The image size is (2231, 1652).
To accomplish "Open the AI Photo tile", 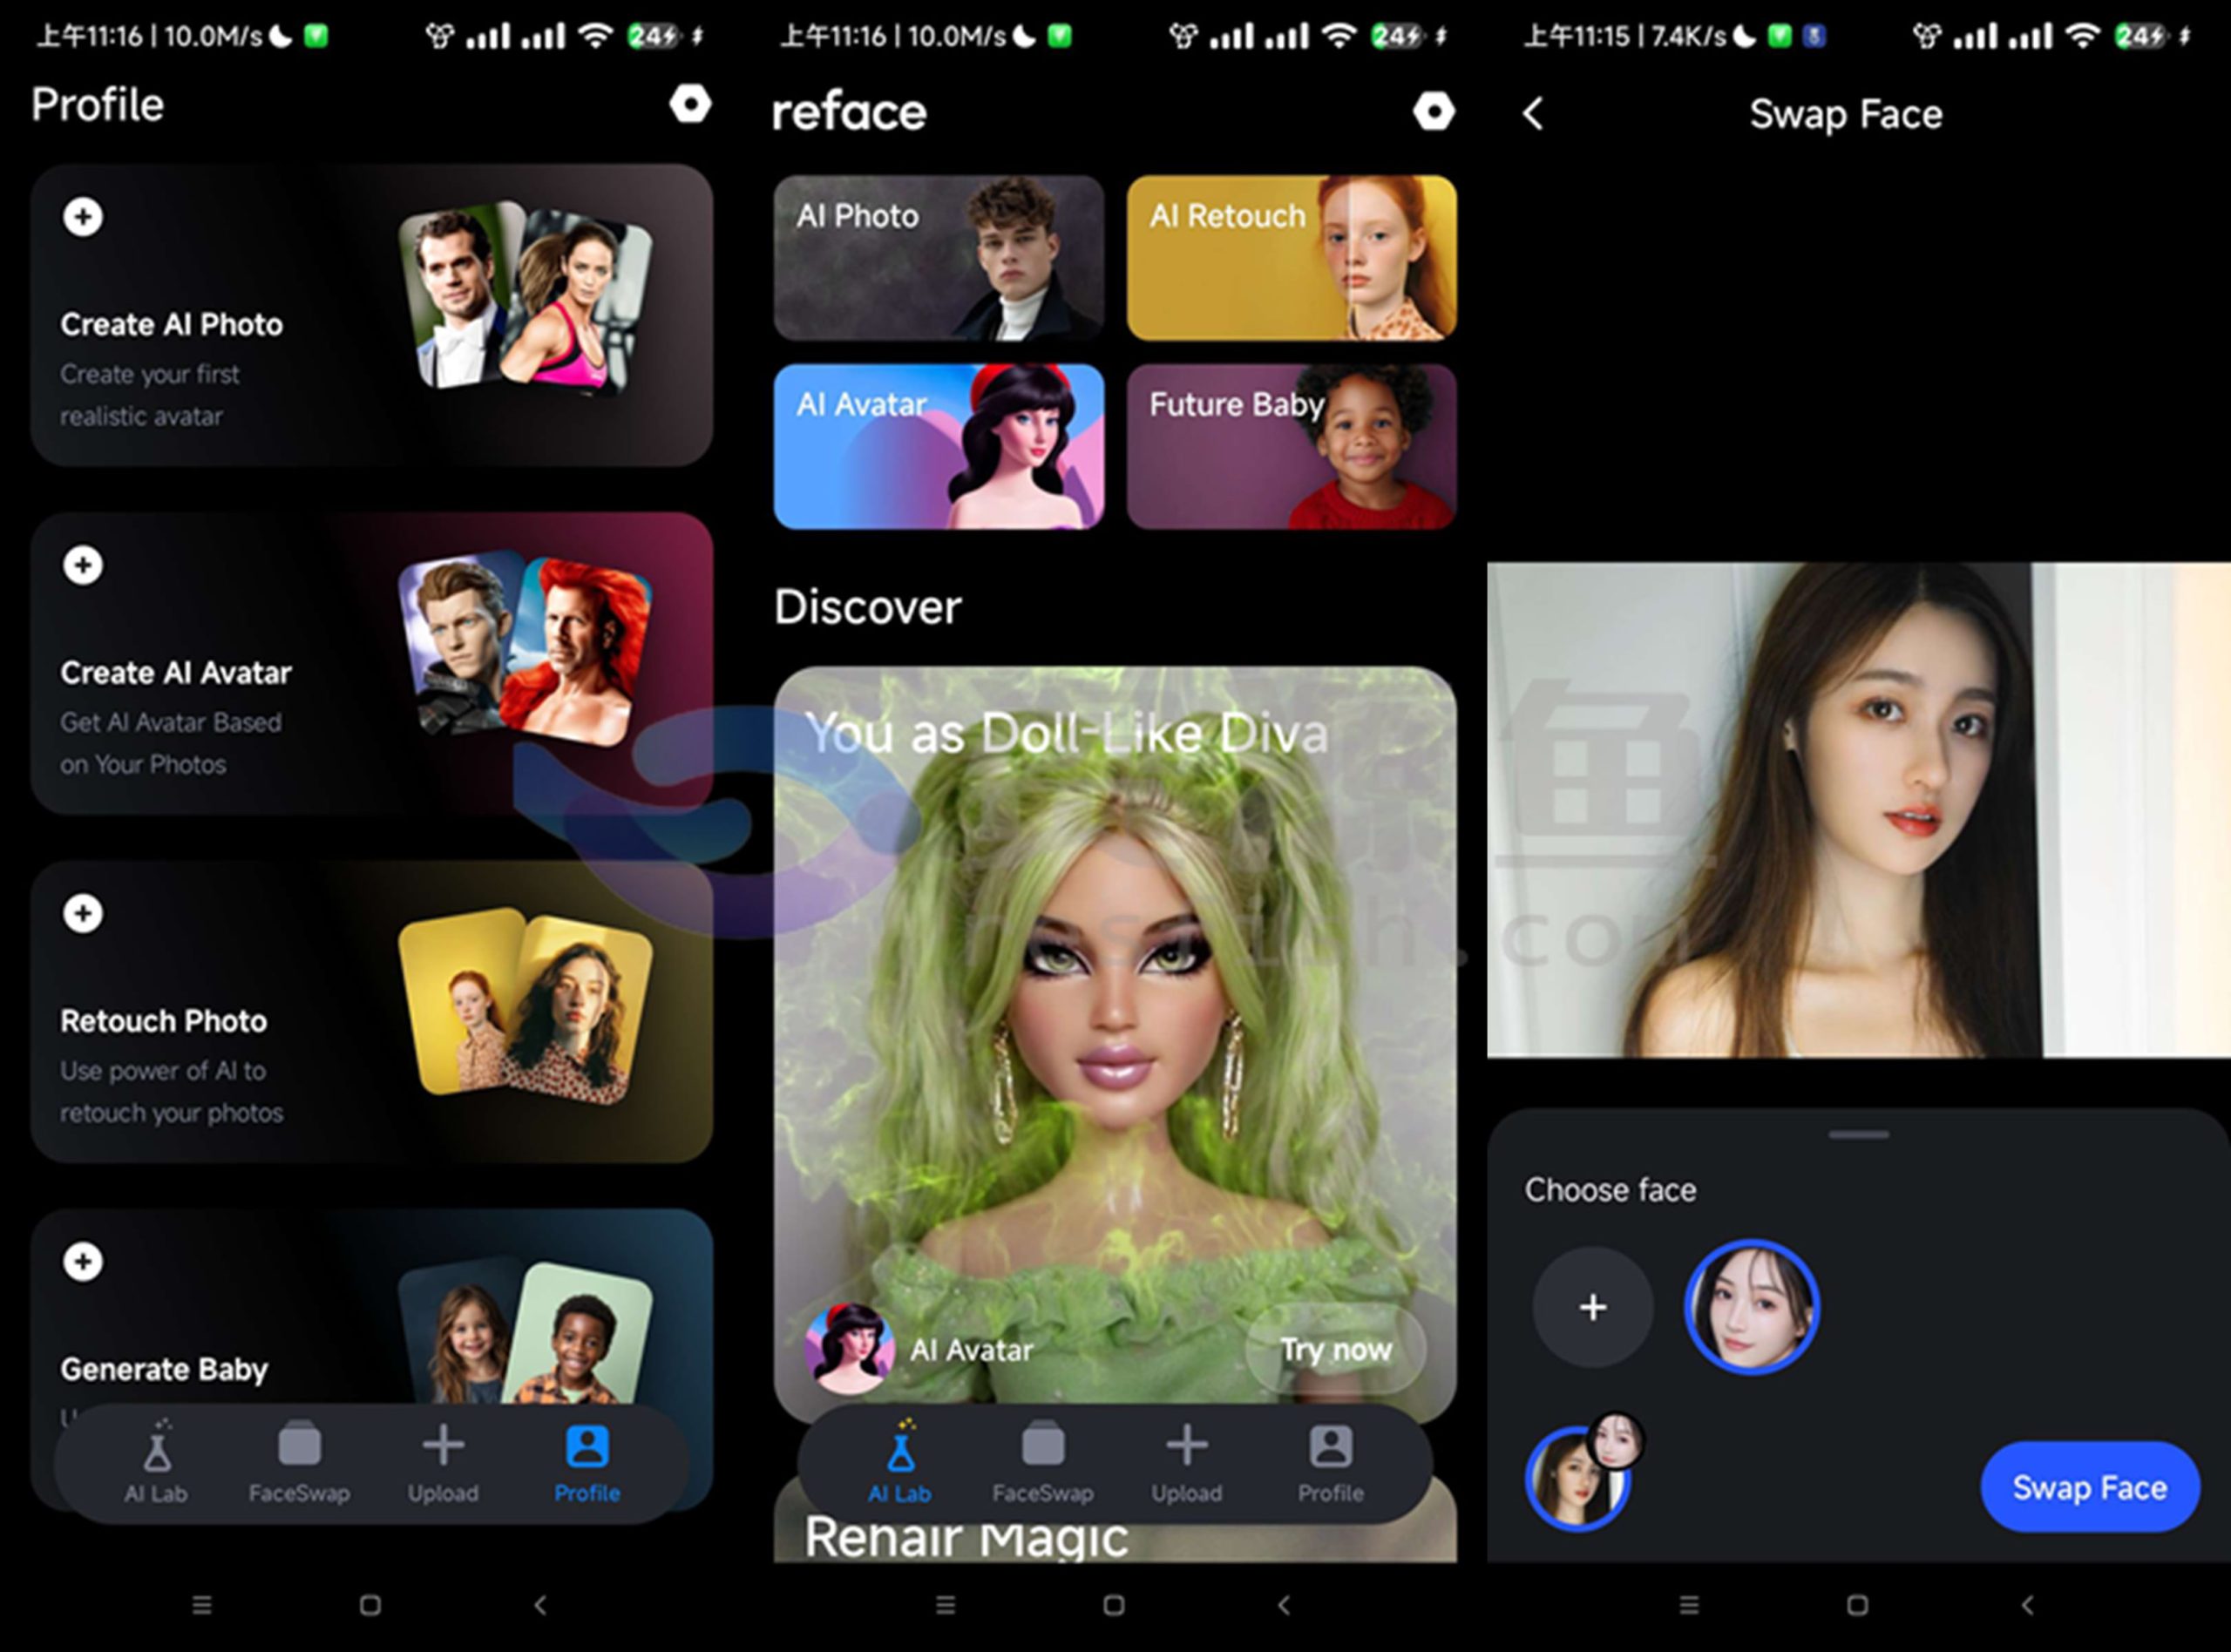I will pos(939,258).
